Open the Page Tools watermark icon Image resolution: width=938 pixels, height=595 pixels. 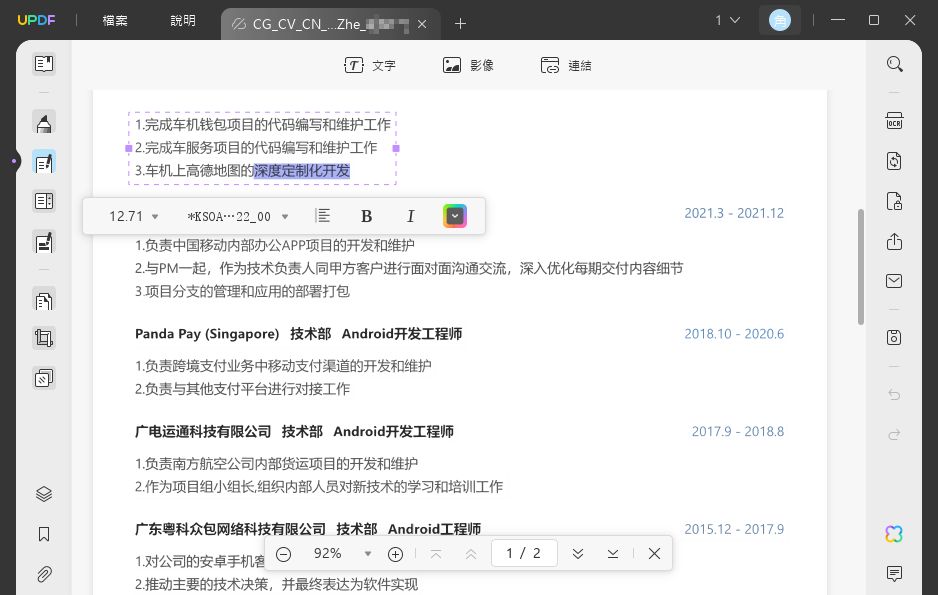[44, 378]
